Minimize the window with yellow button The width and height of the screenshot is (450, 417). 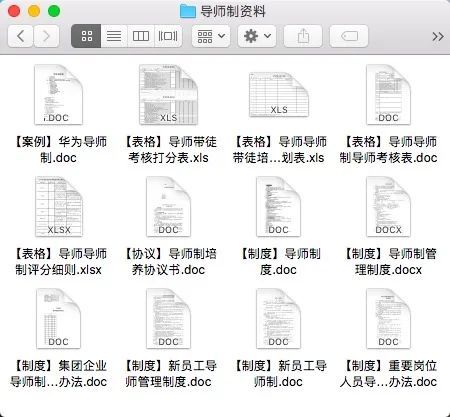pyautogui.click(x=34, y=11)
